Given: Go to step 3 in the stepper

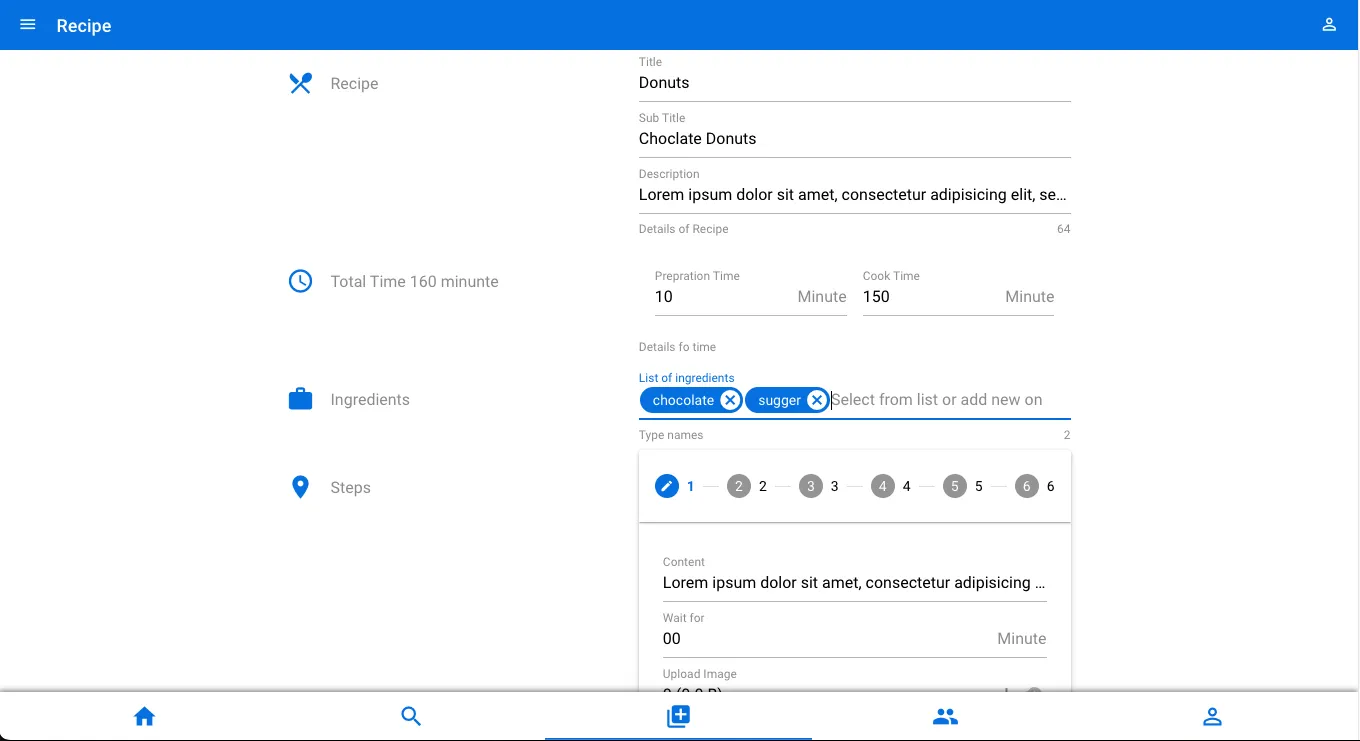Looking at the screenshot, I should [x=820, y=486].
